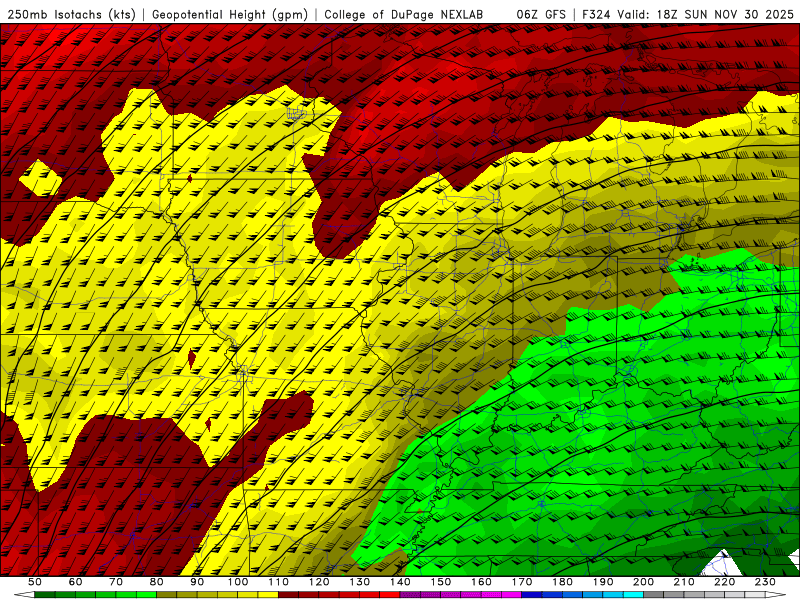Click the 170 kt label on color scale

pyautogui.click(x=522, y=582)
